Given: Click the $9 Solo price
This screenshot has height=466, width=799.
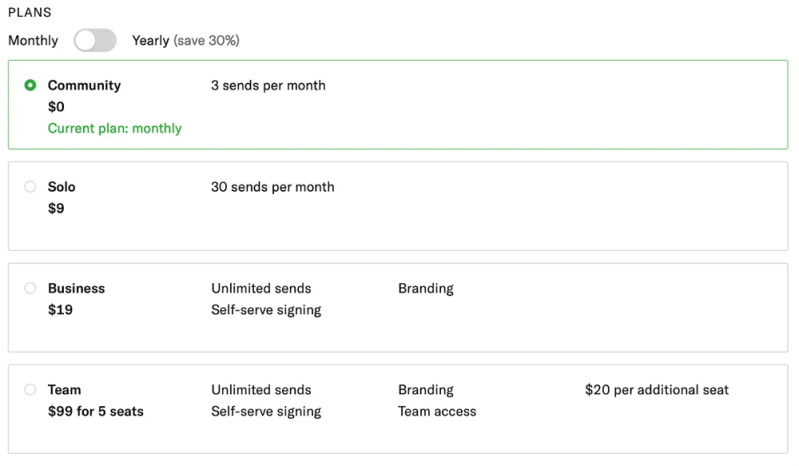Looking at the screenshot, I should pyautogui.click(x=56, y=209).
